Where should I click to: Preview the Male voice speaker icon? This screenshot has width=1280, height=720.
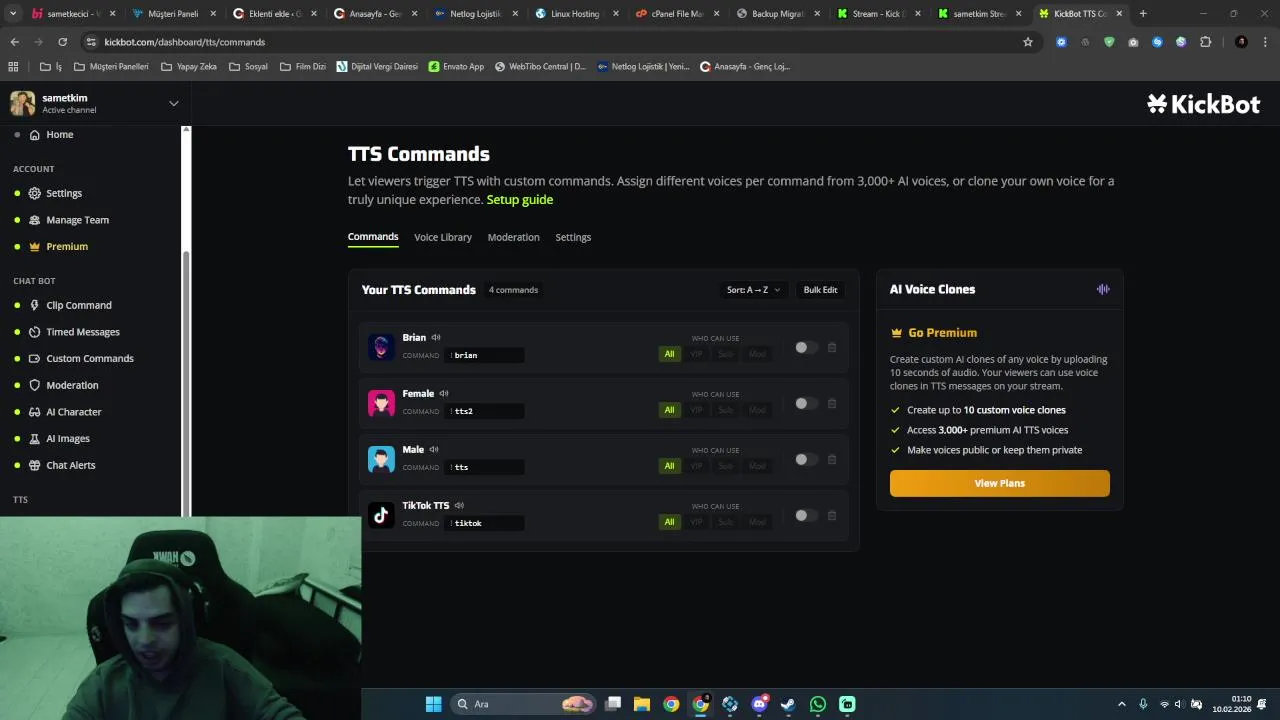point(434,450)
